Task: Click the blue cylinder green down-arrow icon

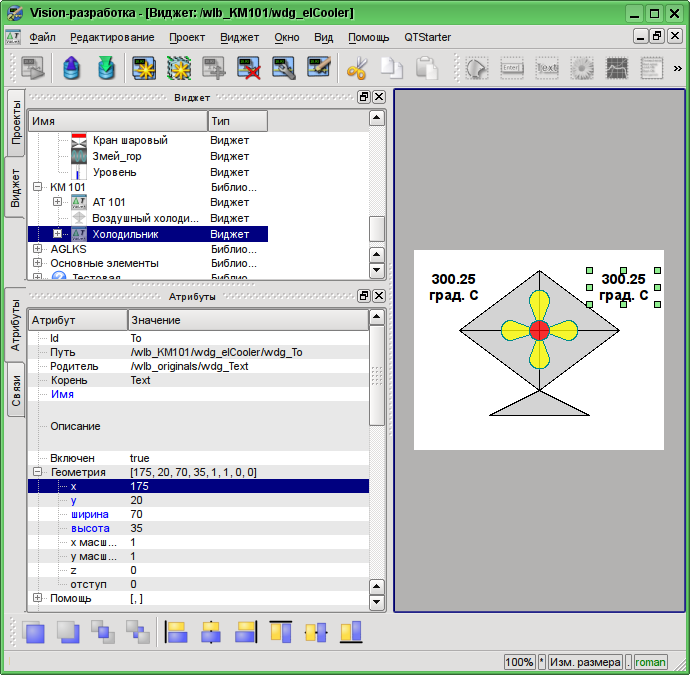Action: (106, 69)
